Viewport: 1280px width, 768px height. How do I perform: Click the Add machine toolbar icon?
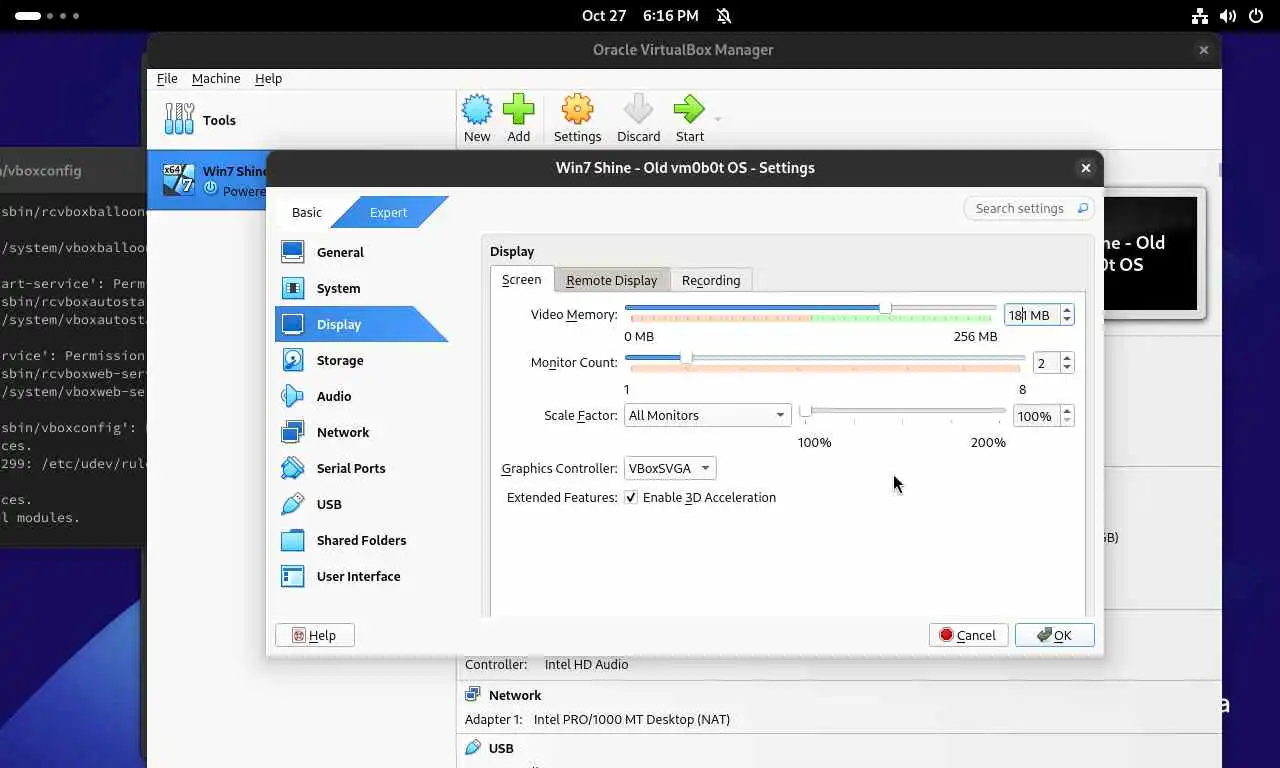coord(518,109)
